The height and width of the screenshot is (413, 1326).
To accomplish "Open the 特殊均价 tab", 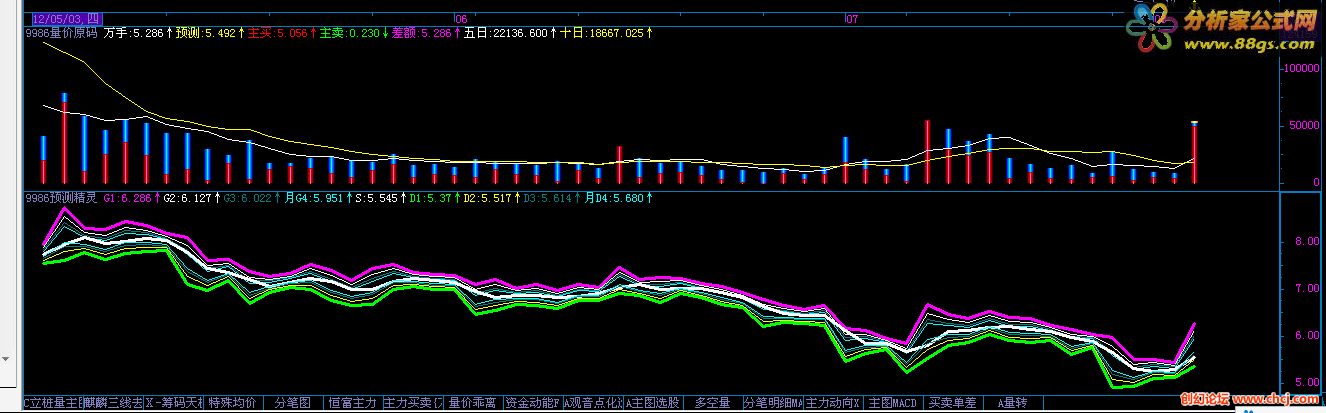I will pyautogui.click(x=233, y=403).
